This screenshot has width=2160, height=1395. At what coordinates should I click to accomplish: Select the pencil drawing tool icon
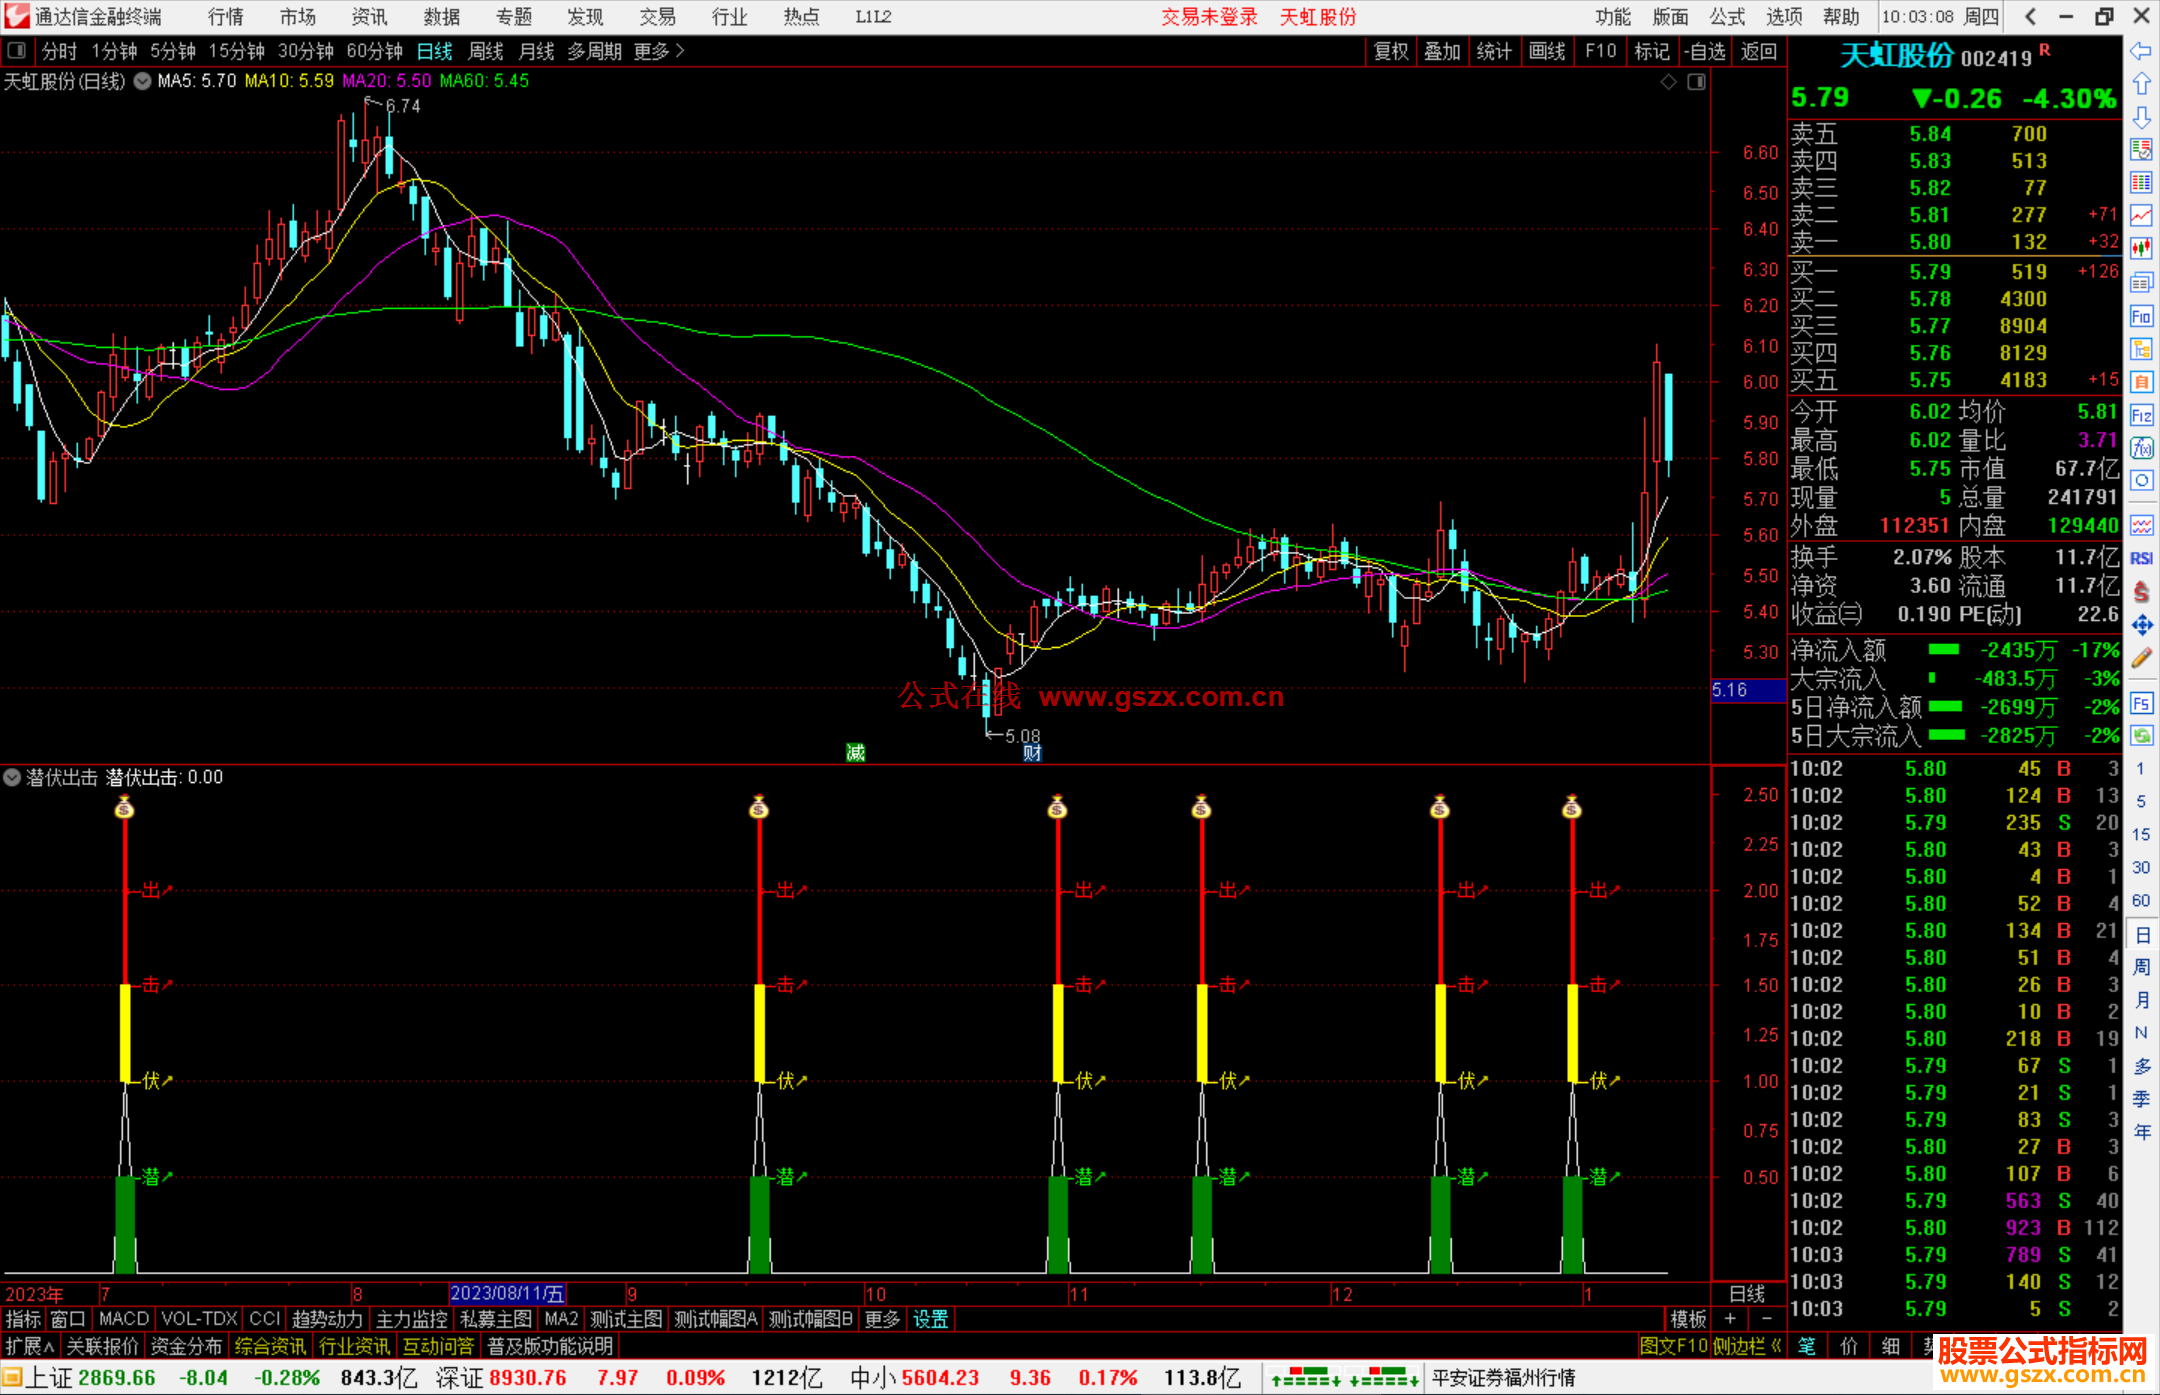pyautogui.click(x=2141, y=658)
